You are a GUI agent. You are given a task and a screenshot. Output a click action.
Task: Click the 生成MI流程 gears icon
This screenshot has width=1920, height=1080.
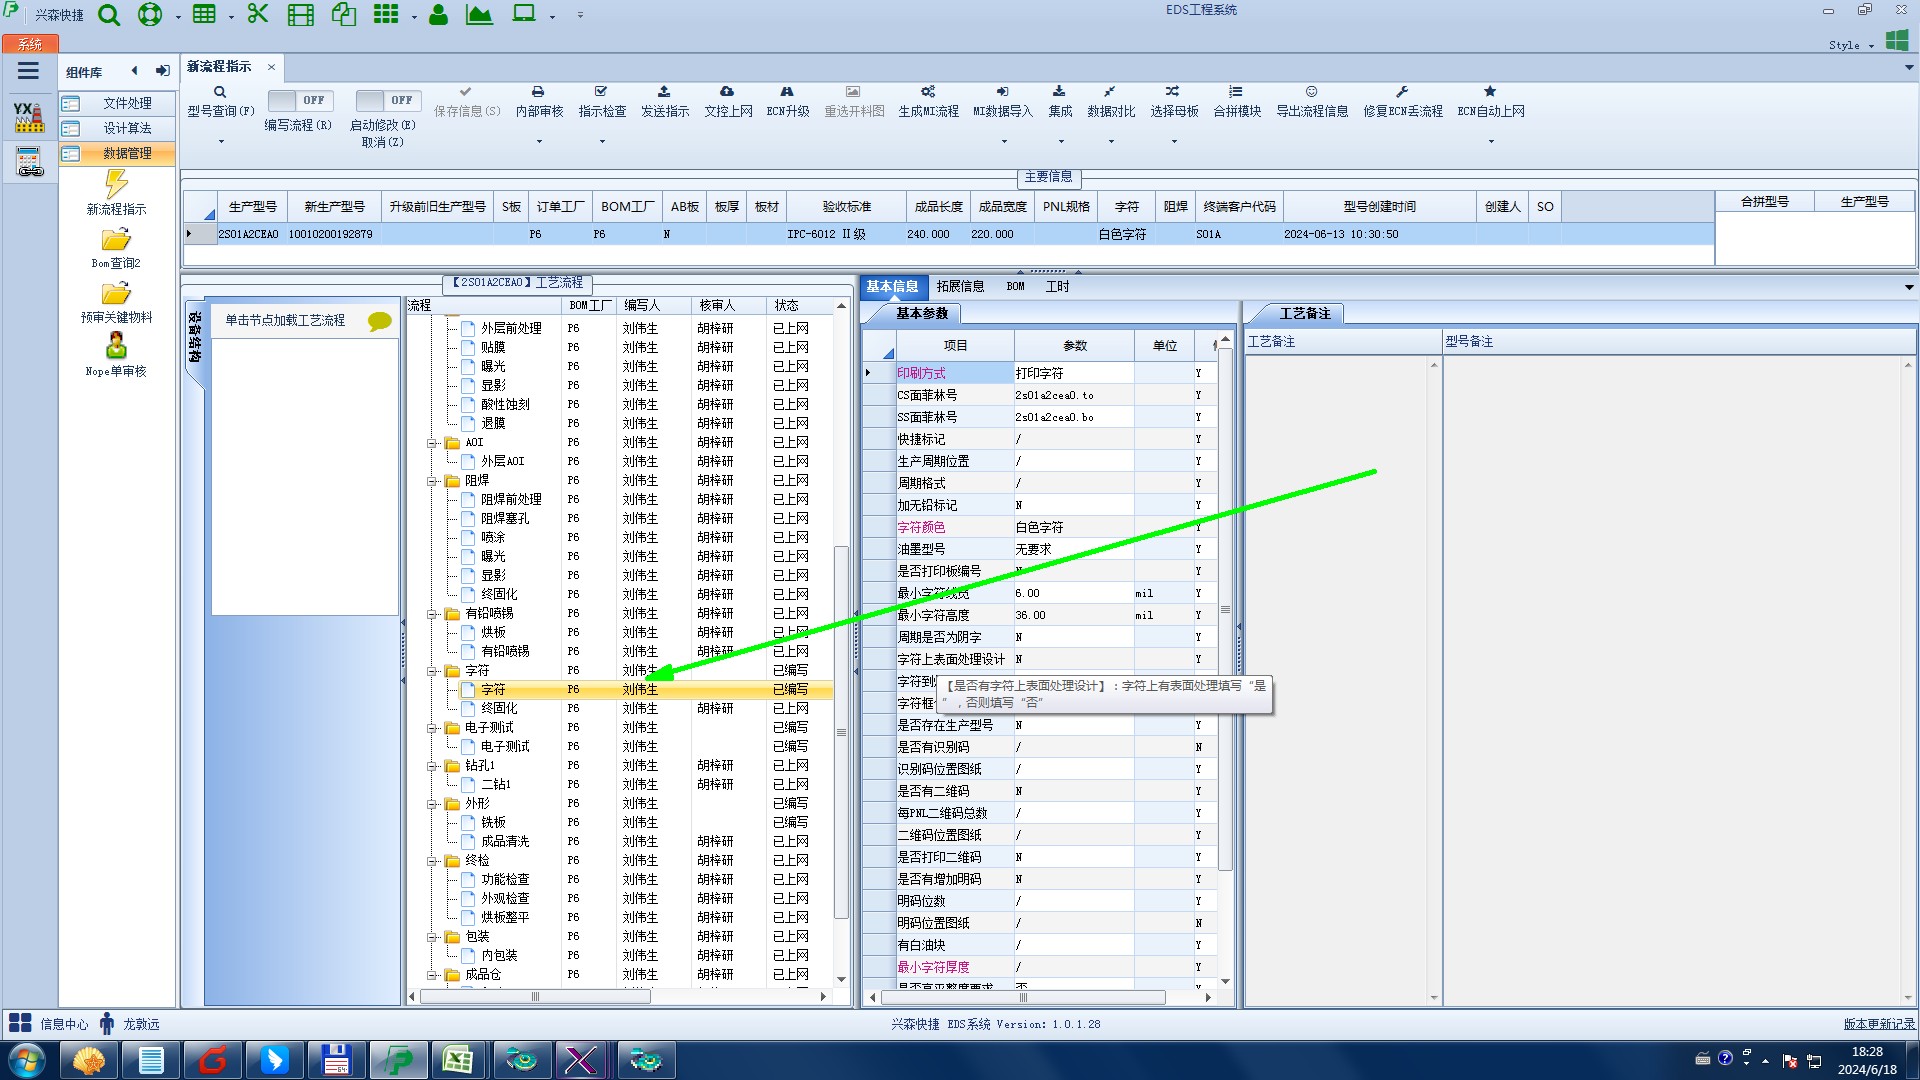click(928, 92)
